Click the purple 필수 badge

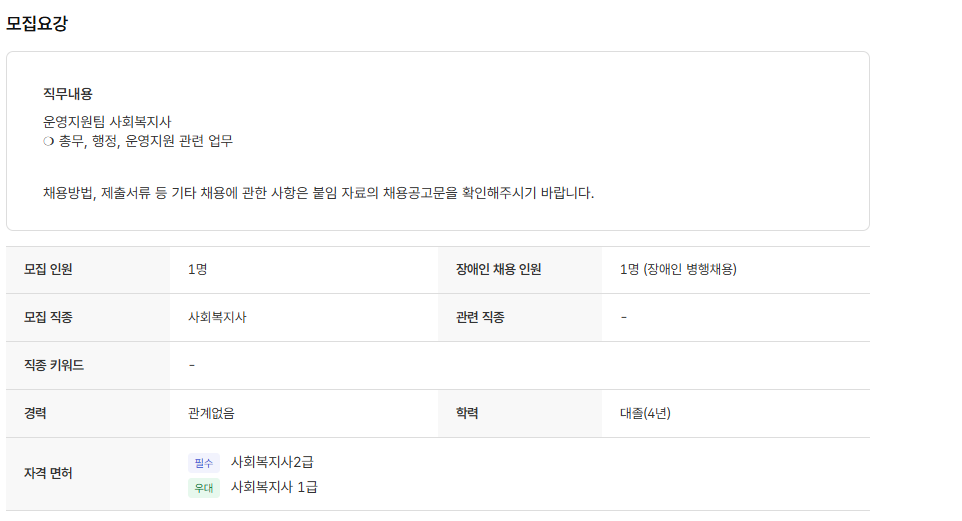click(x=203, y=463)
